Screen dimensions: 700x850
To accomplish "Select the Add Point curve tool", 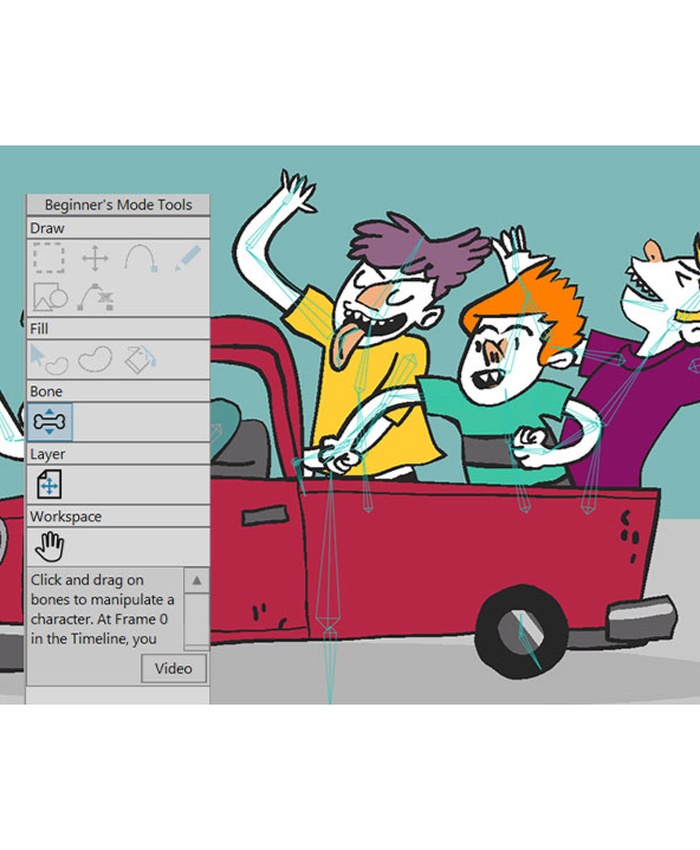I will 141,260.
